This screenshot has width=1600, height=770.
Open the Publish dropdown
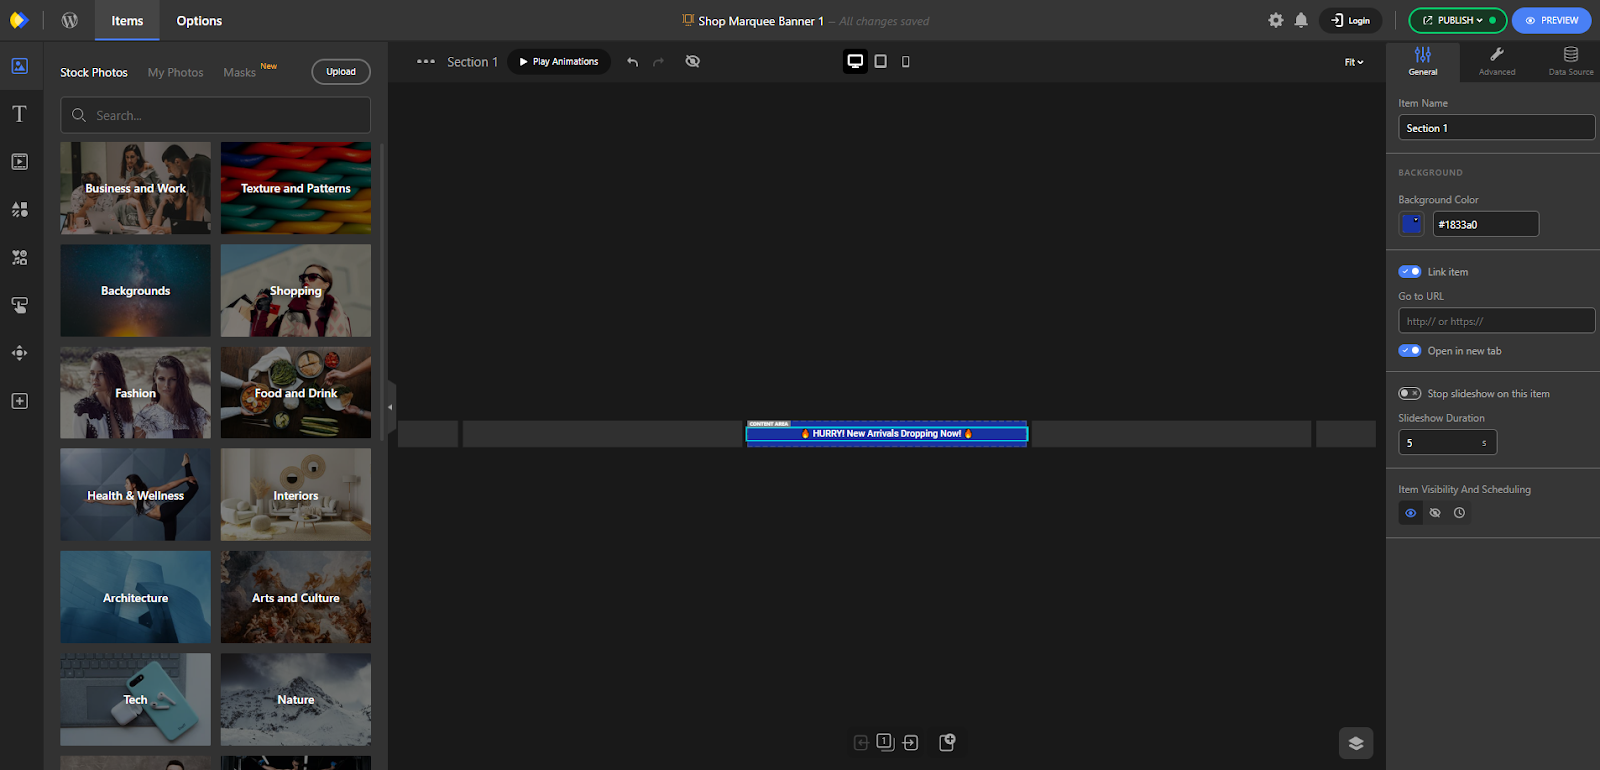click(1457, 20)
